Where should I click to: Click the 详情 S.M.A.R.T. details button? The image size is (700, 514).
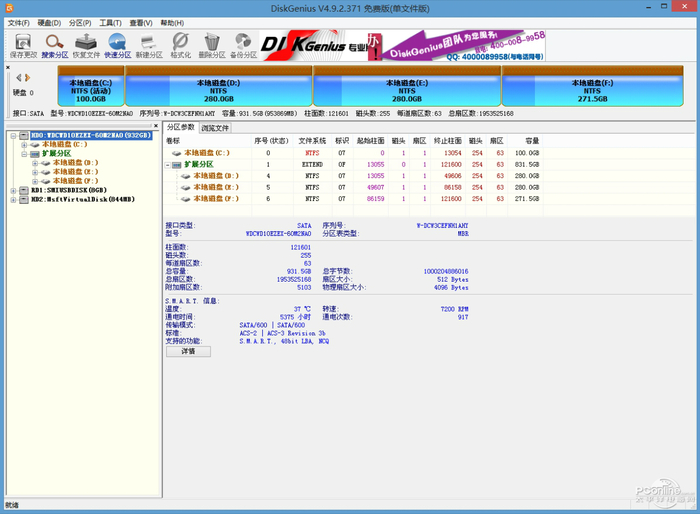[x=188, y=352]
